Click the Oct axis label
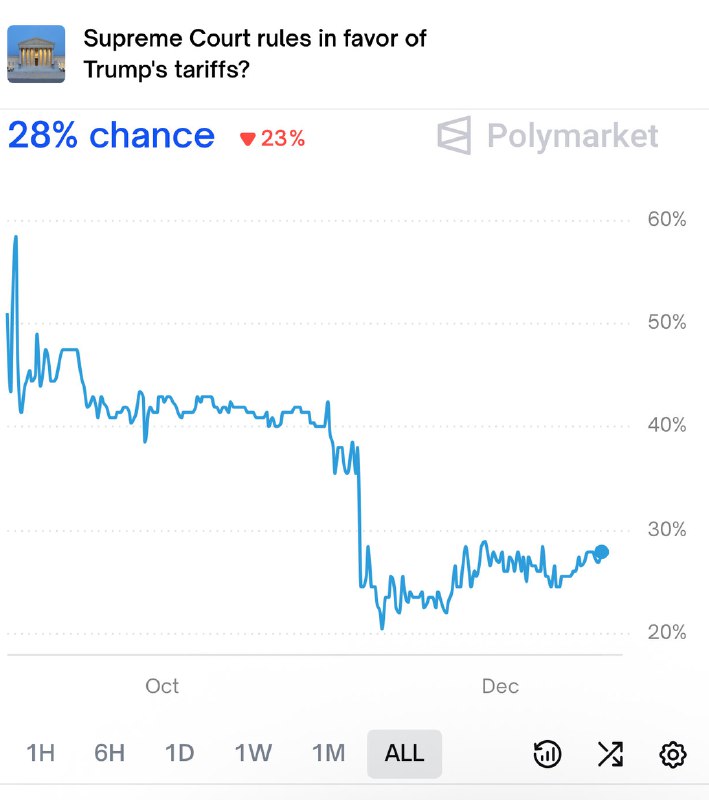 [x=162, y=686]
